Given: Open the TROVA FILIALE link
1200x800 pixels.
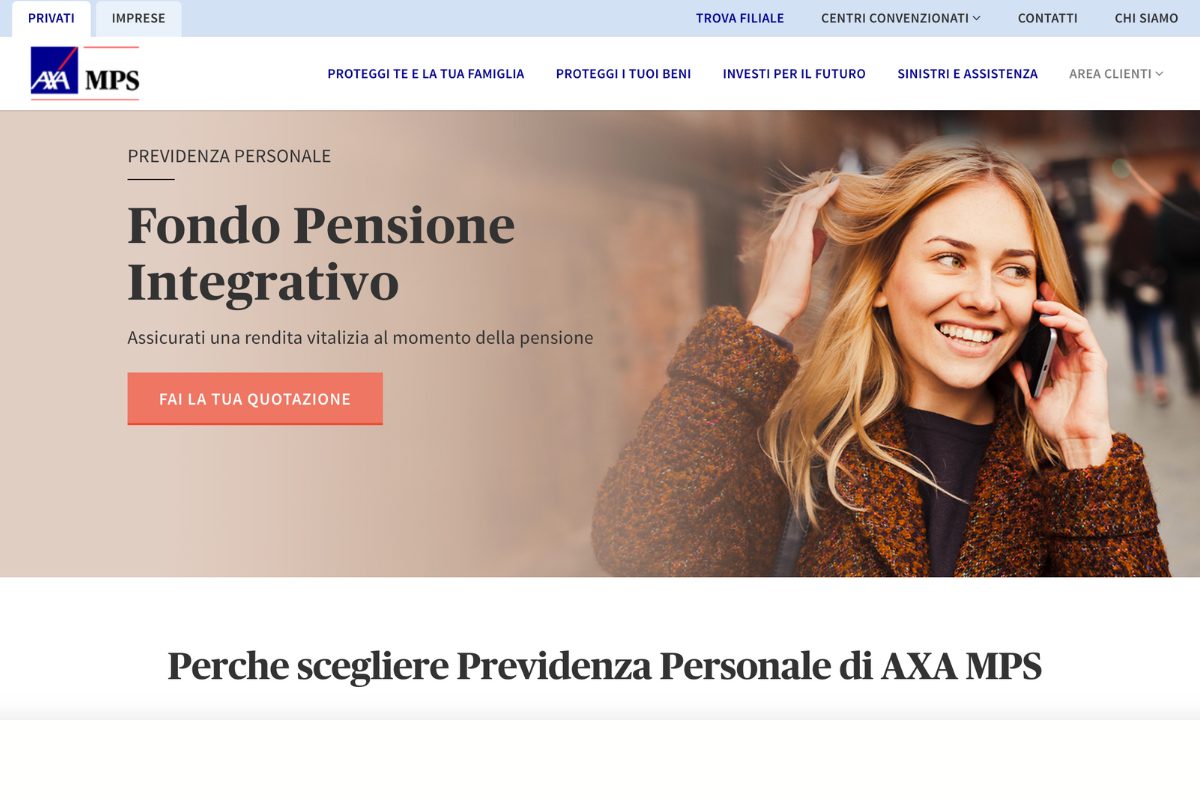Looking at the screenshot, I should coord(740,18).
